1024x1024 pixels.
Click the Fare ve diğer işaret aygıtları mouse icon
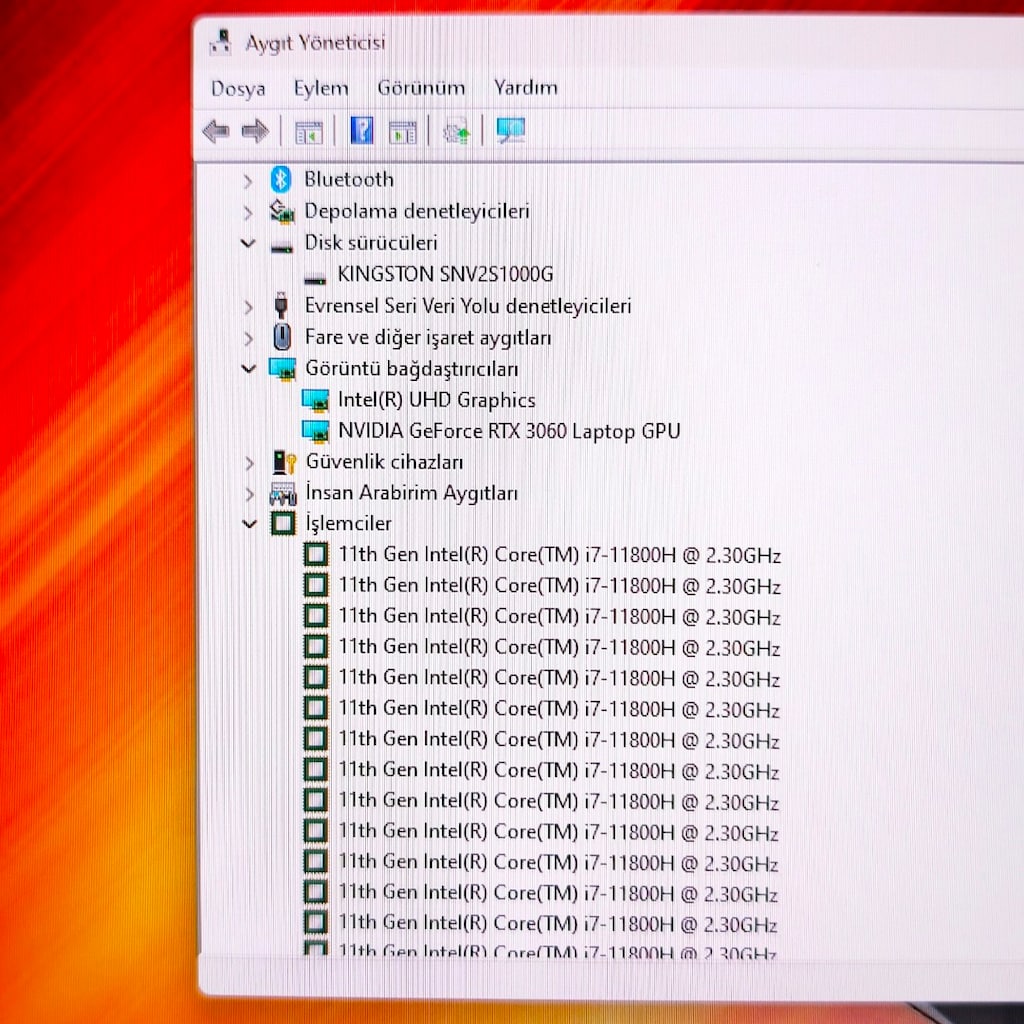coord(281,338)
